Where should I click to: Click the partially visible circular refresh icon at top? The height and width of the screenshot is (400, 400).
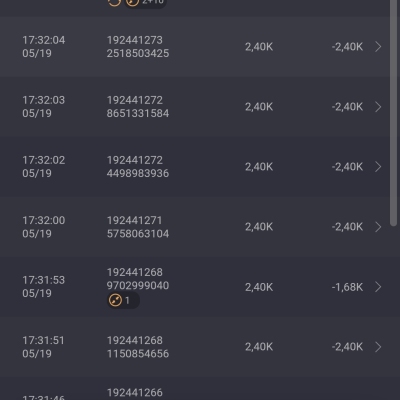point(114,3)
